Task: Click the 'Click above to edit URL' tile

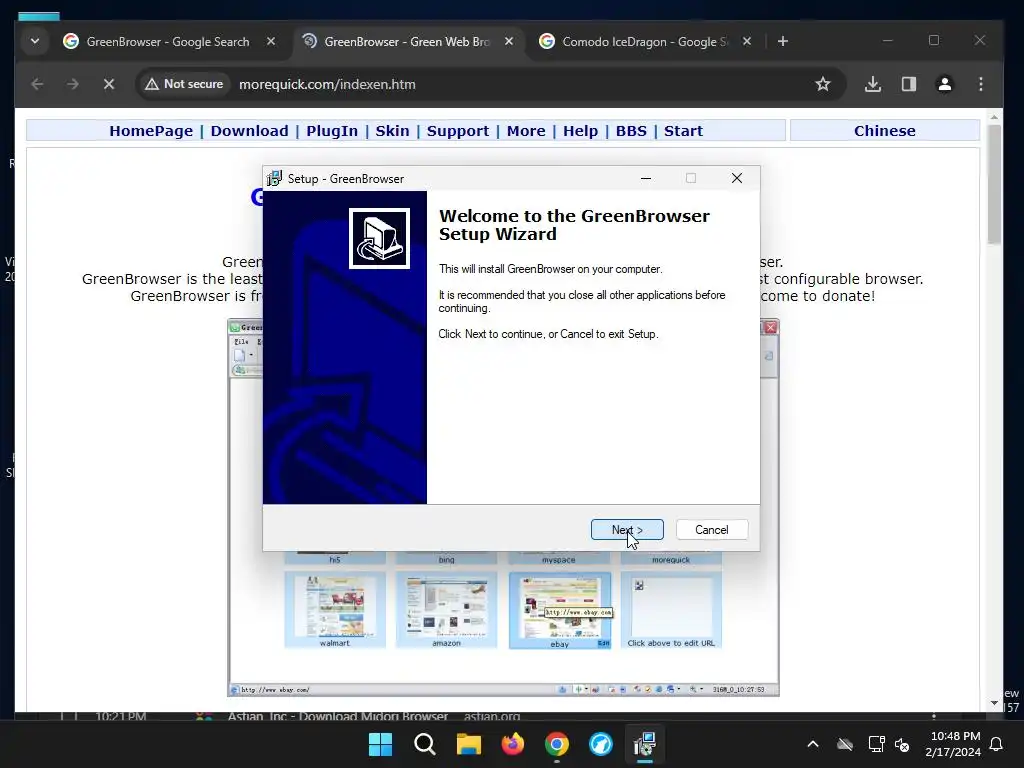Action: [x=671, y=610]
